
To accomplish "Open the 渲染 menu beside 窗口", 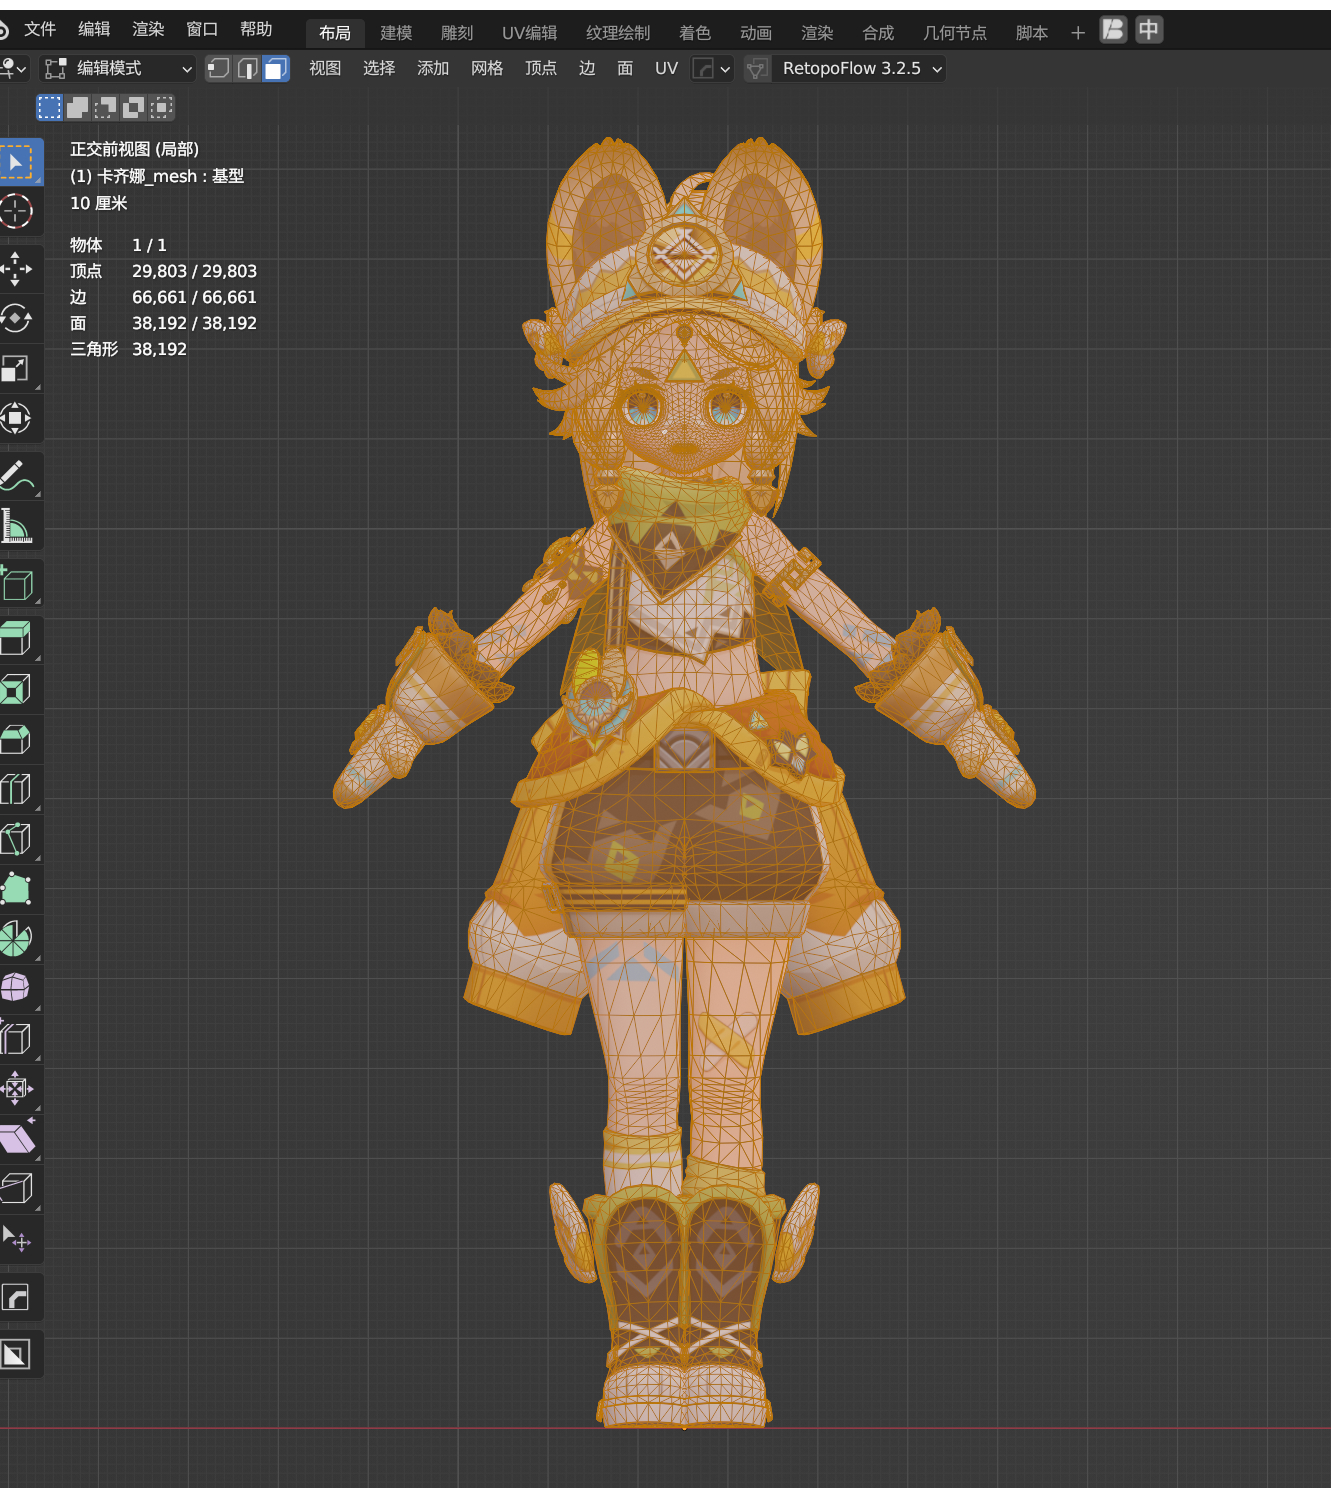I will 148,29.
